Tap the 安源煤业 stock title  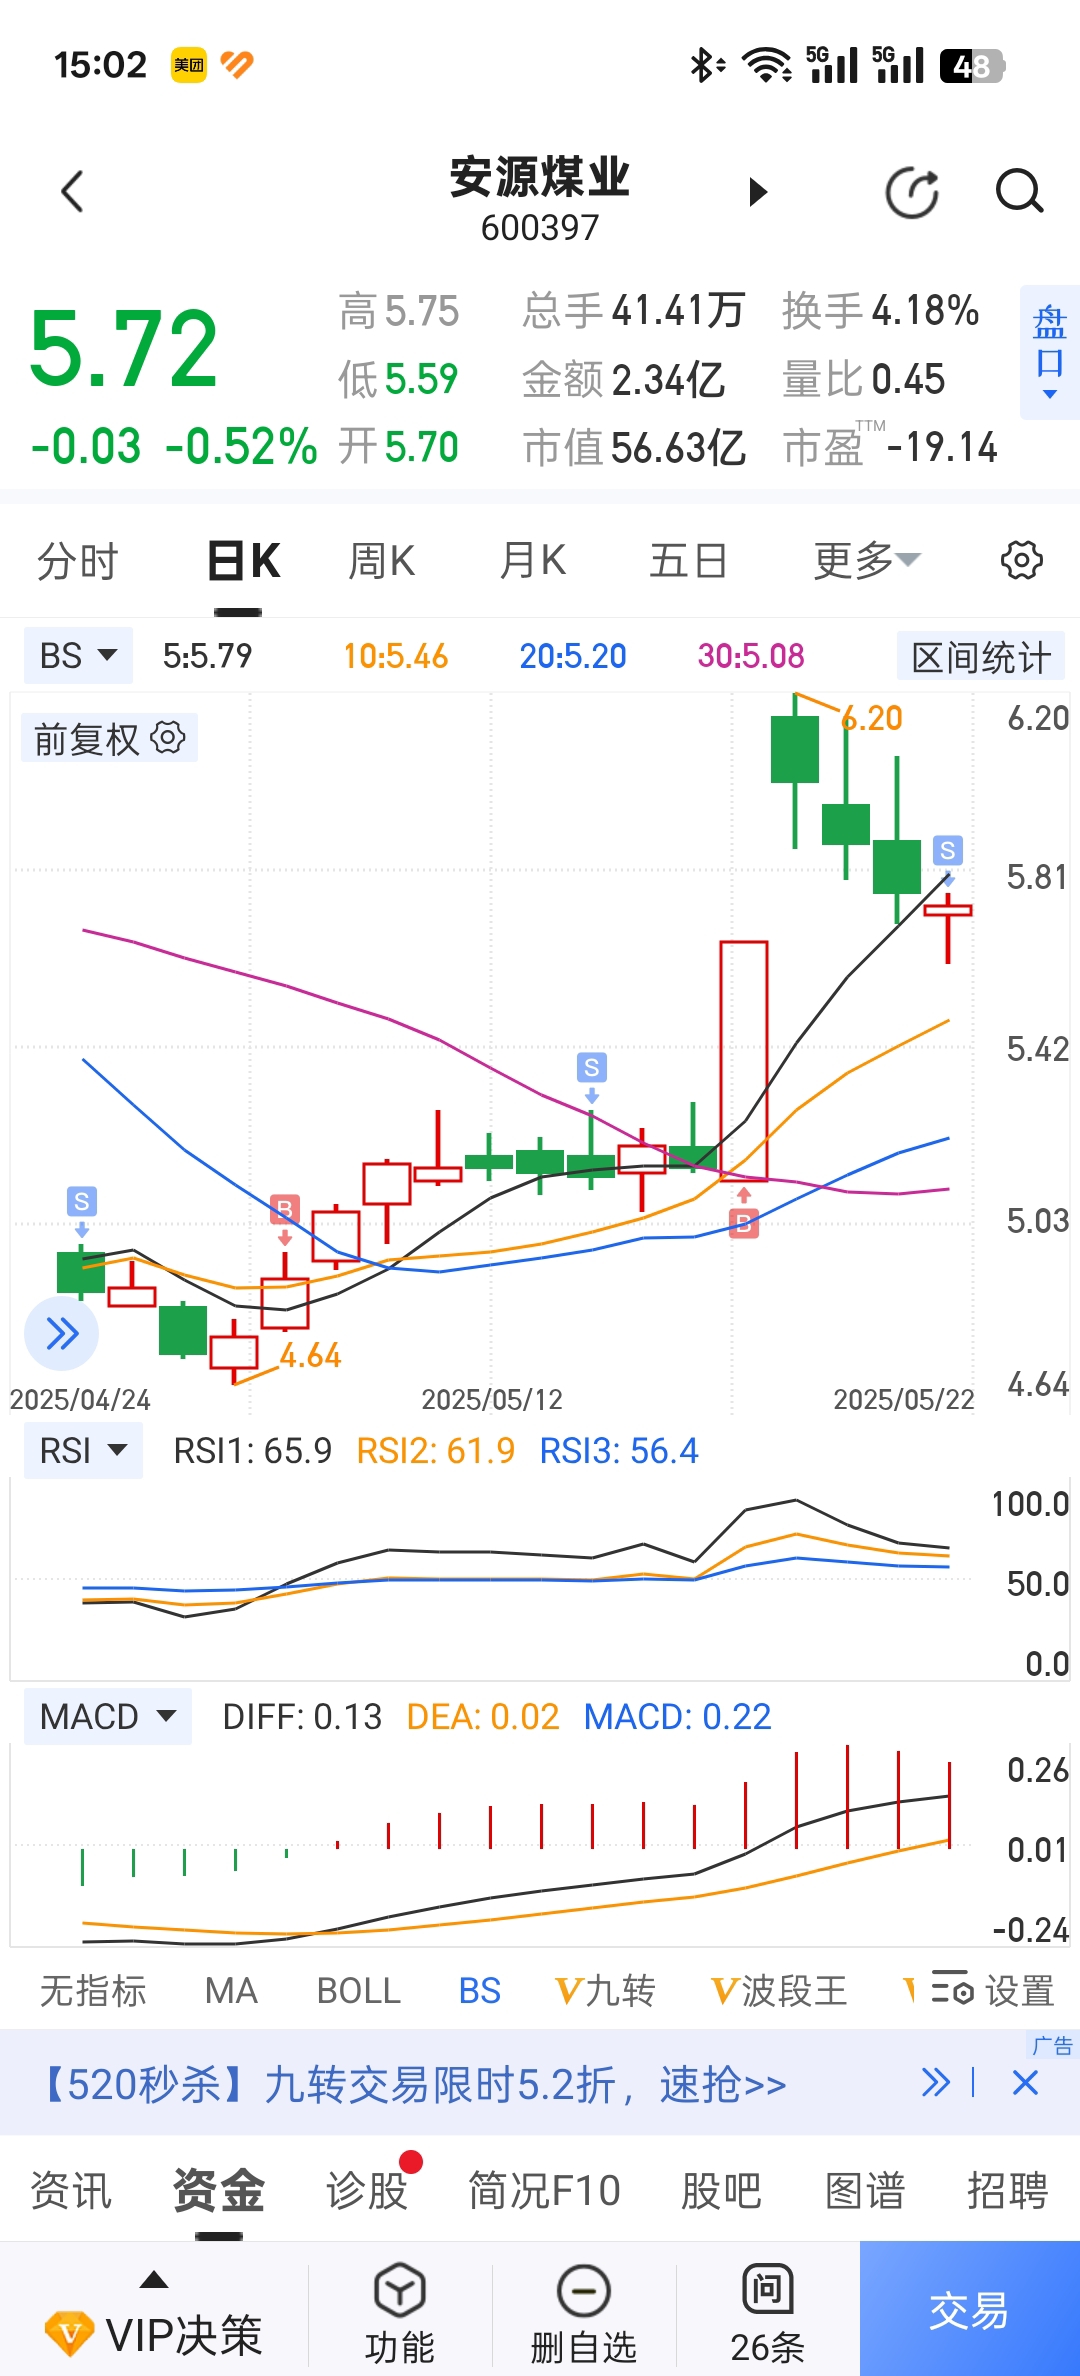(540, 178)
